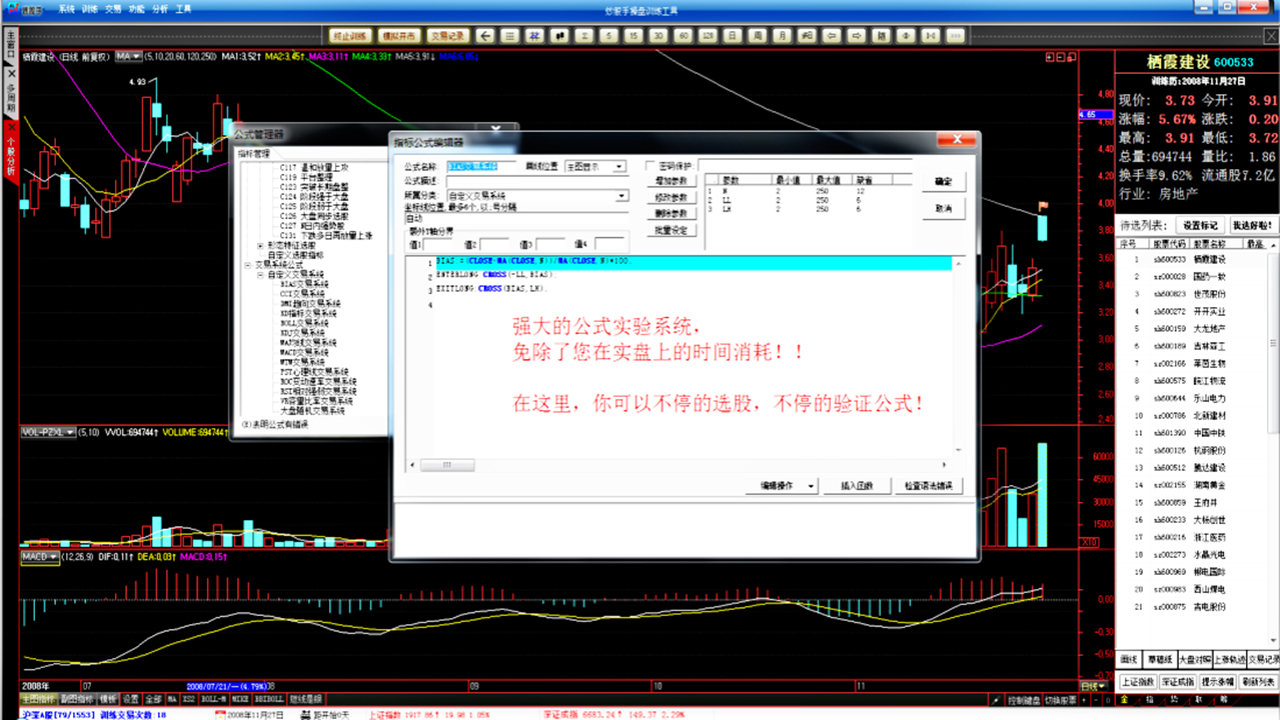Click the 60-minute period toolbar icon
The width and height of the screenshot is (1280, 720).
point(683,35)
